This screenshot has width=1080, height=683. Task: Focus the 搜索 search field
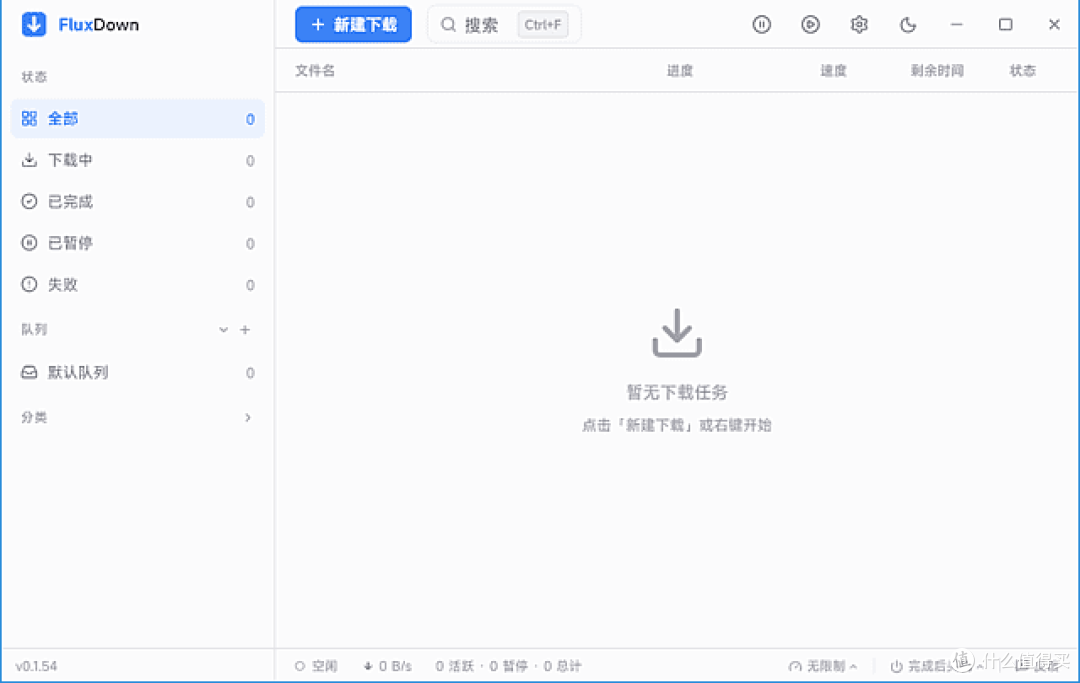tap(504, 25)
